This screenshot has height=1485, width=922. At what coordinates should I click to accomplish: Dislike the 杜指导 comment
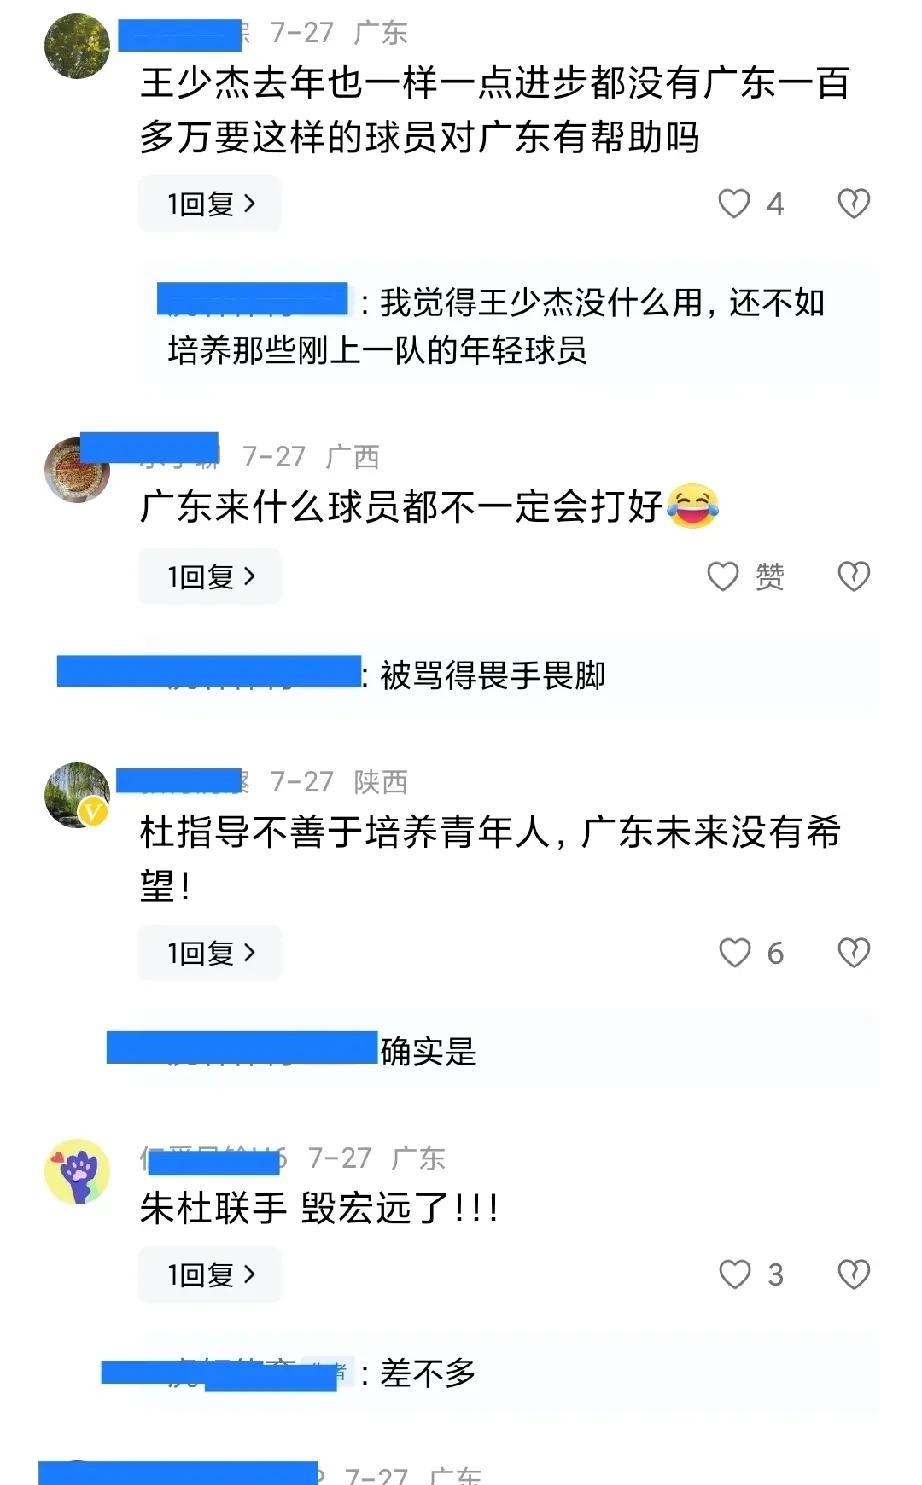pos(853,953)
